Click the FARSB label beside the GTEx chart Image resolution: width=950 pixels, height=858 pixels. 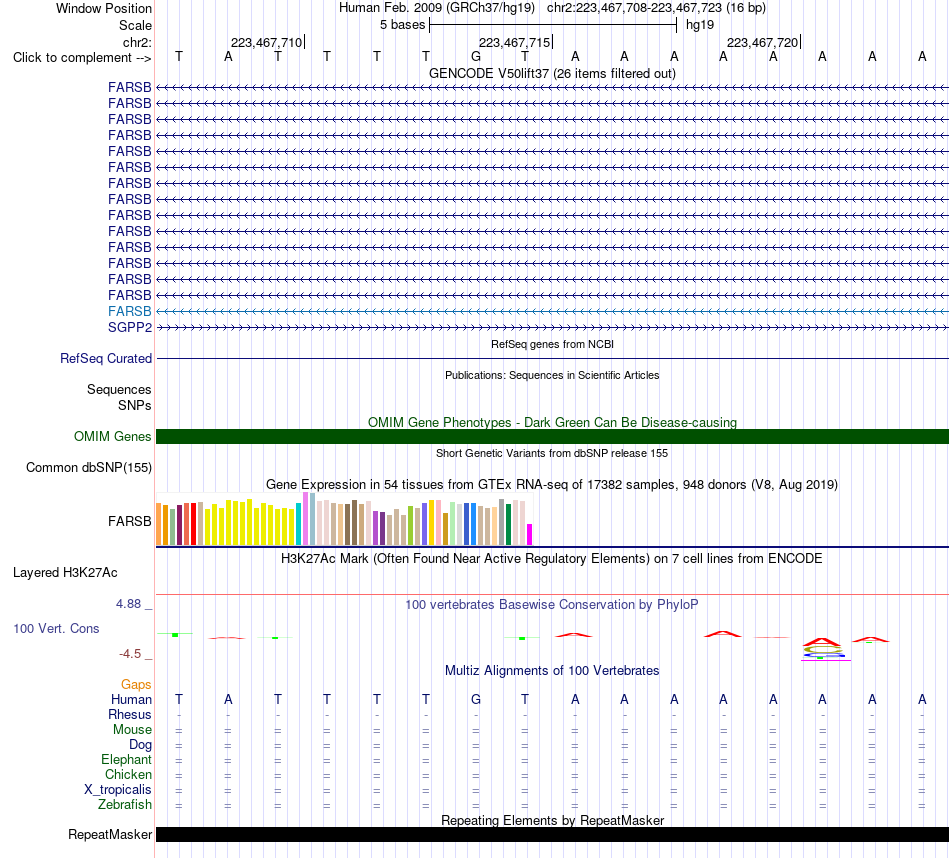(x=130, y=521)
